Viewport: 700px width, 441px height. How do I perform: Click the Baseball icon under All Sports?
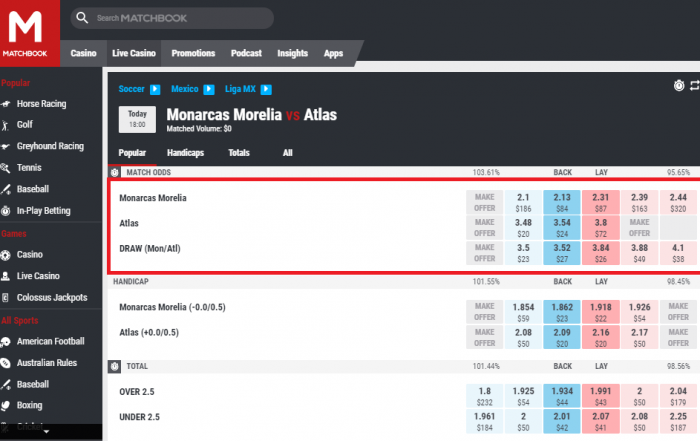pos(5,384)
